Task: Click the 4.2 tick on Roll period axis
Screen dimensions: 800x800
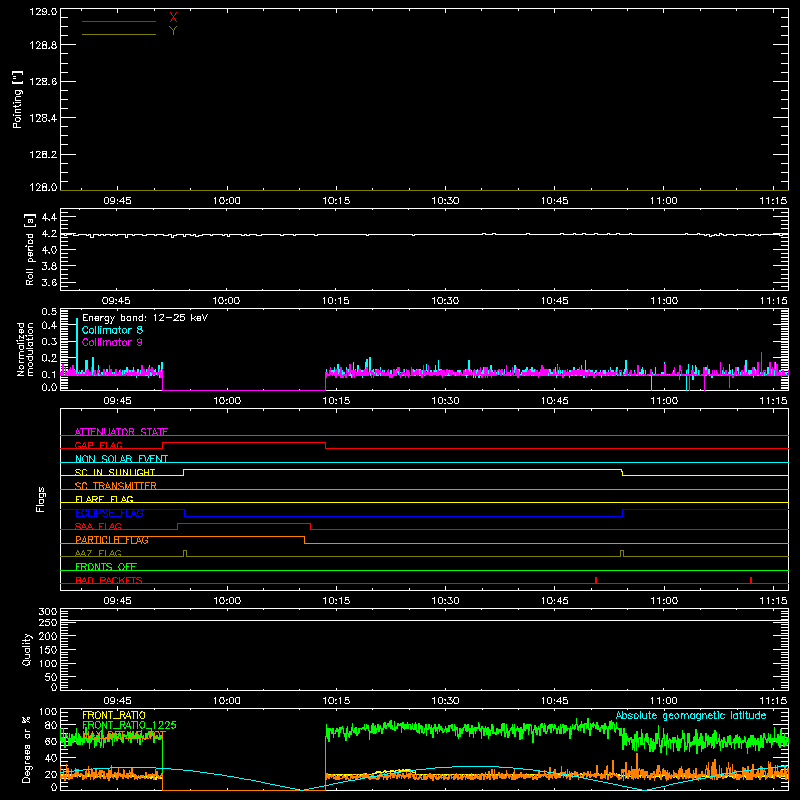Action: coord(49,234)
